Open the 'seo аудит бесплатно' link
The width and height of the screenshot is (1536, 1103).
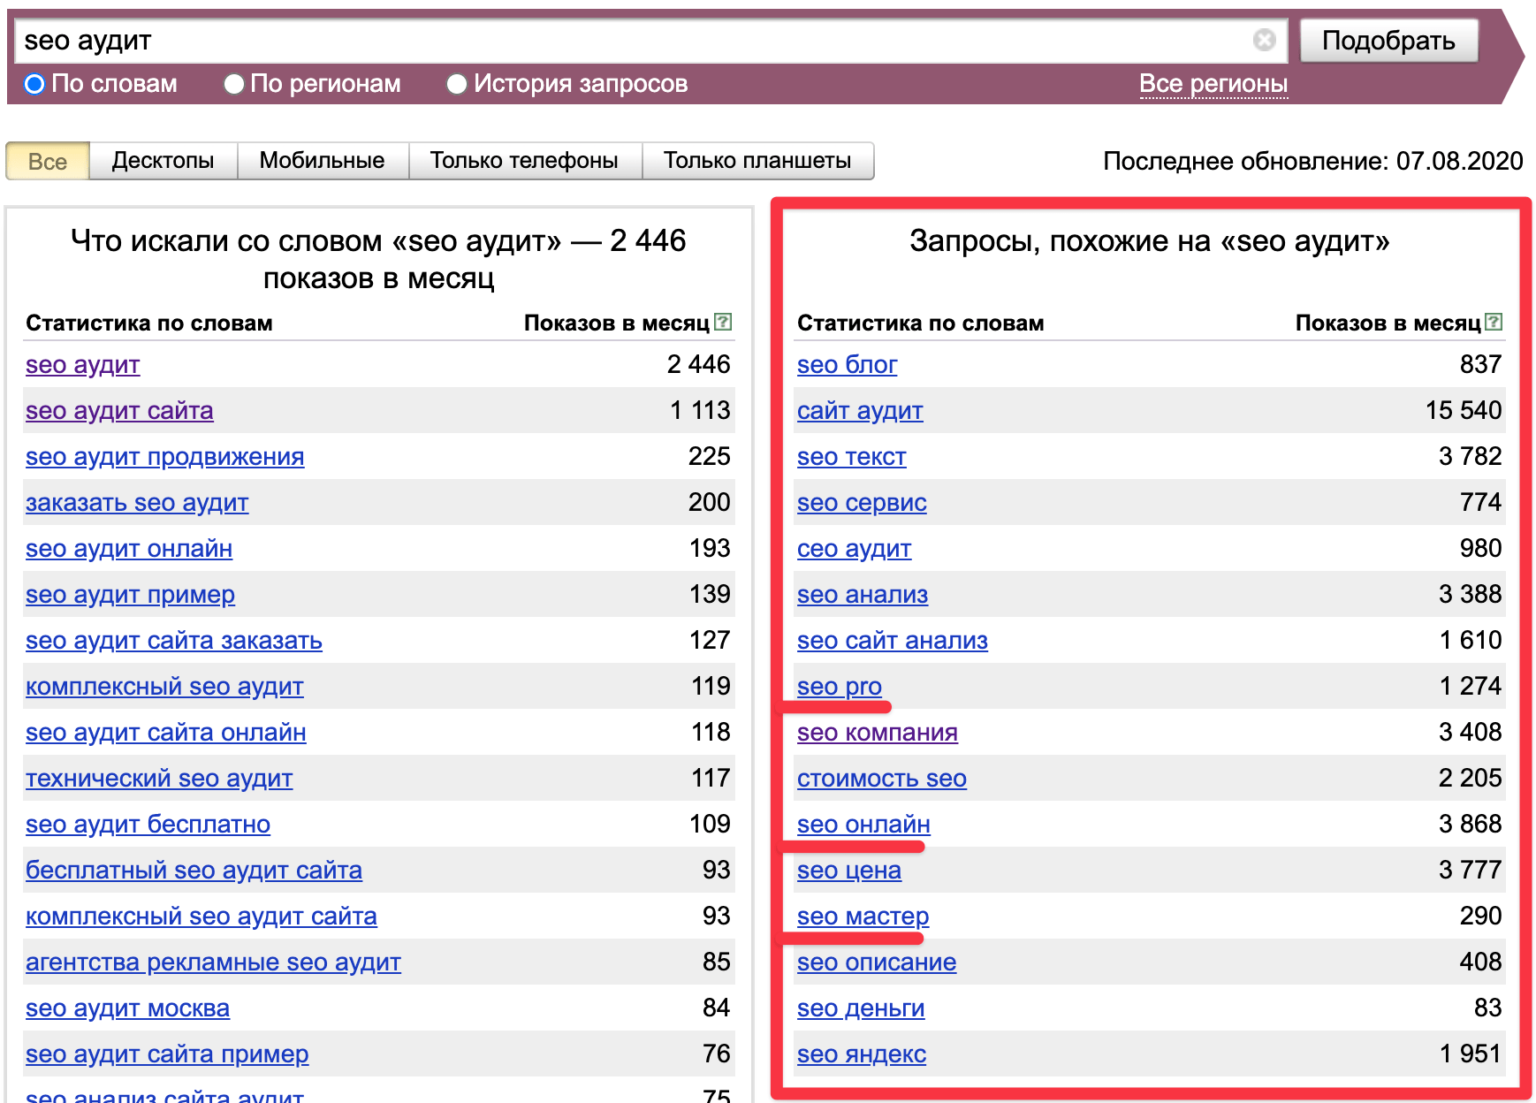[148, 825]
